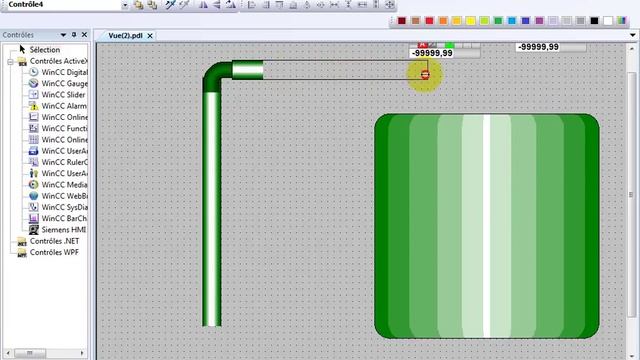The height and width of the screenshot is (360, 640).
Task: Open the Contrôle4 object name dropdown
Action: [125, 5]
